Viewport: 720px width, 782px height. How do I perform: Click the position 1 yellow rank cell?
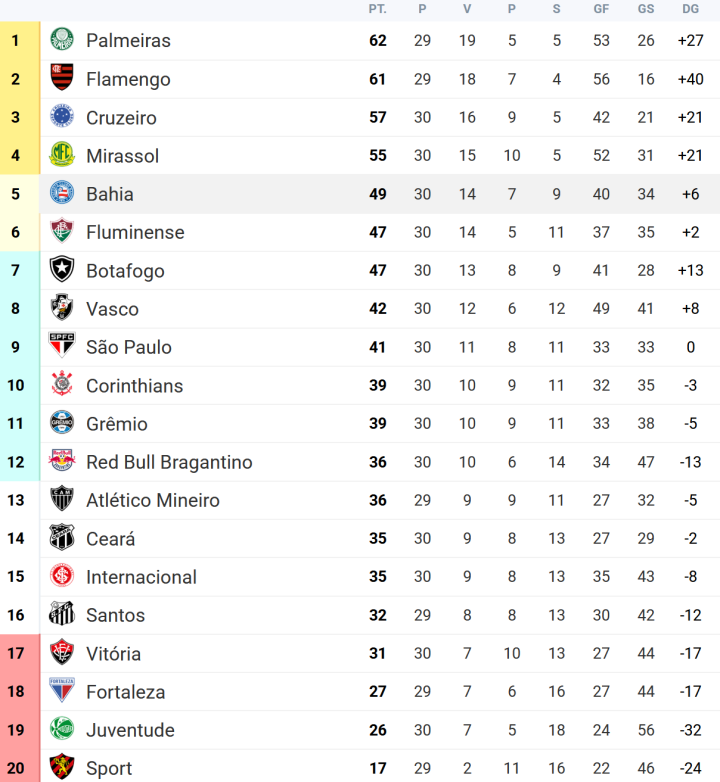[x=16, y=41]
